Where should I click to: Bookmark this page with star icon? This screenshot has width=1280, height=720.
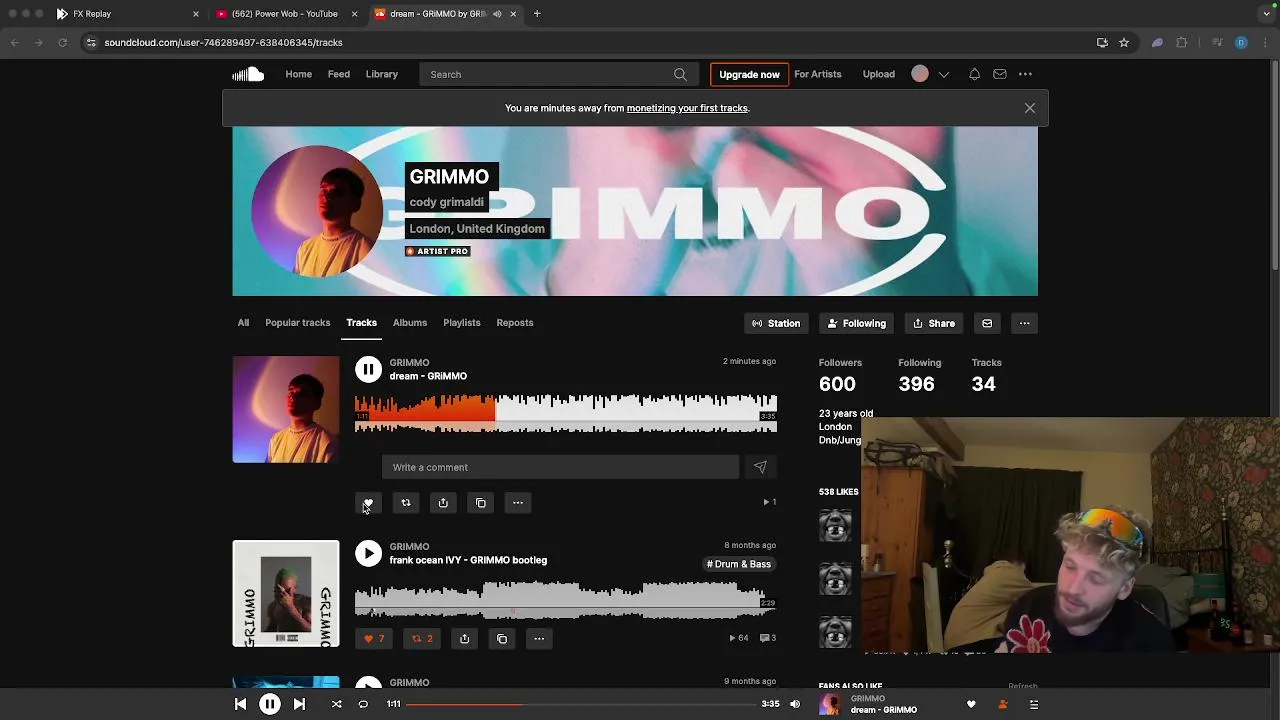click(x=1124, y=43)
